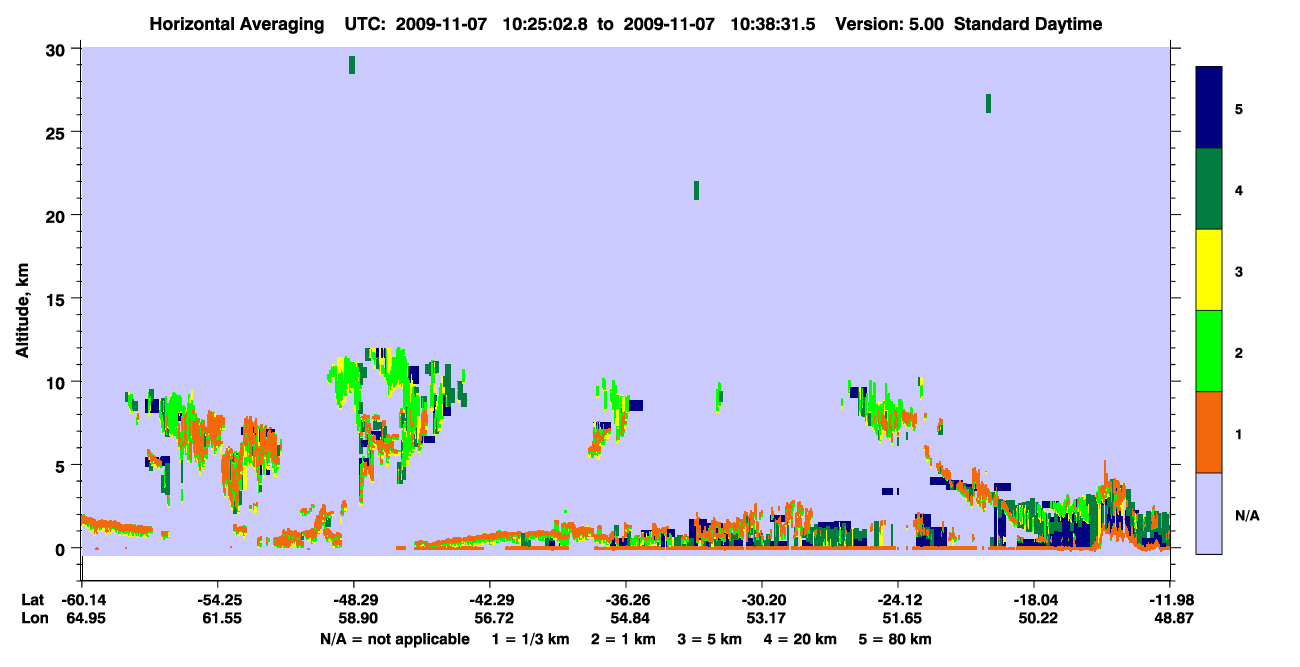Click the colorbar label 2

(x=1239, y=351)
